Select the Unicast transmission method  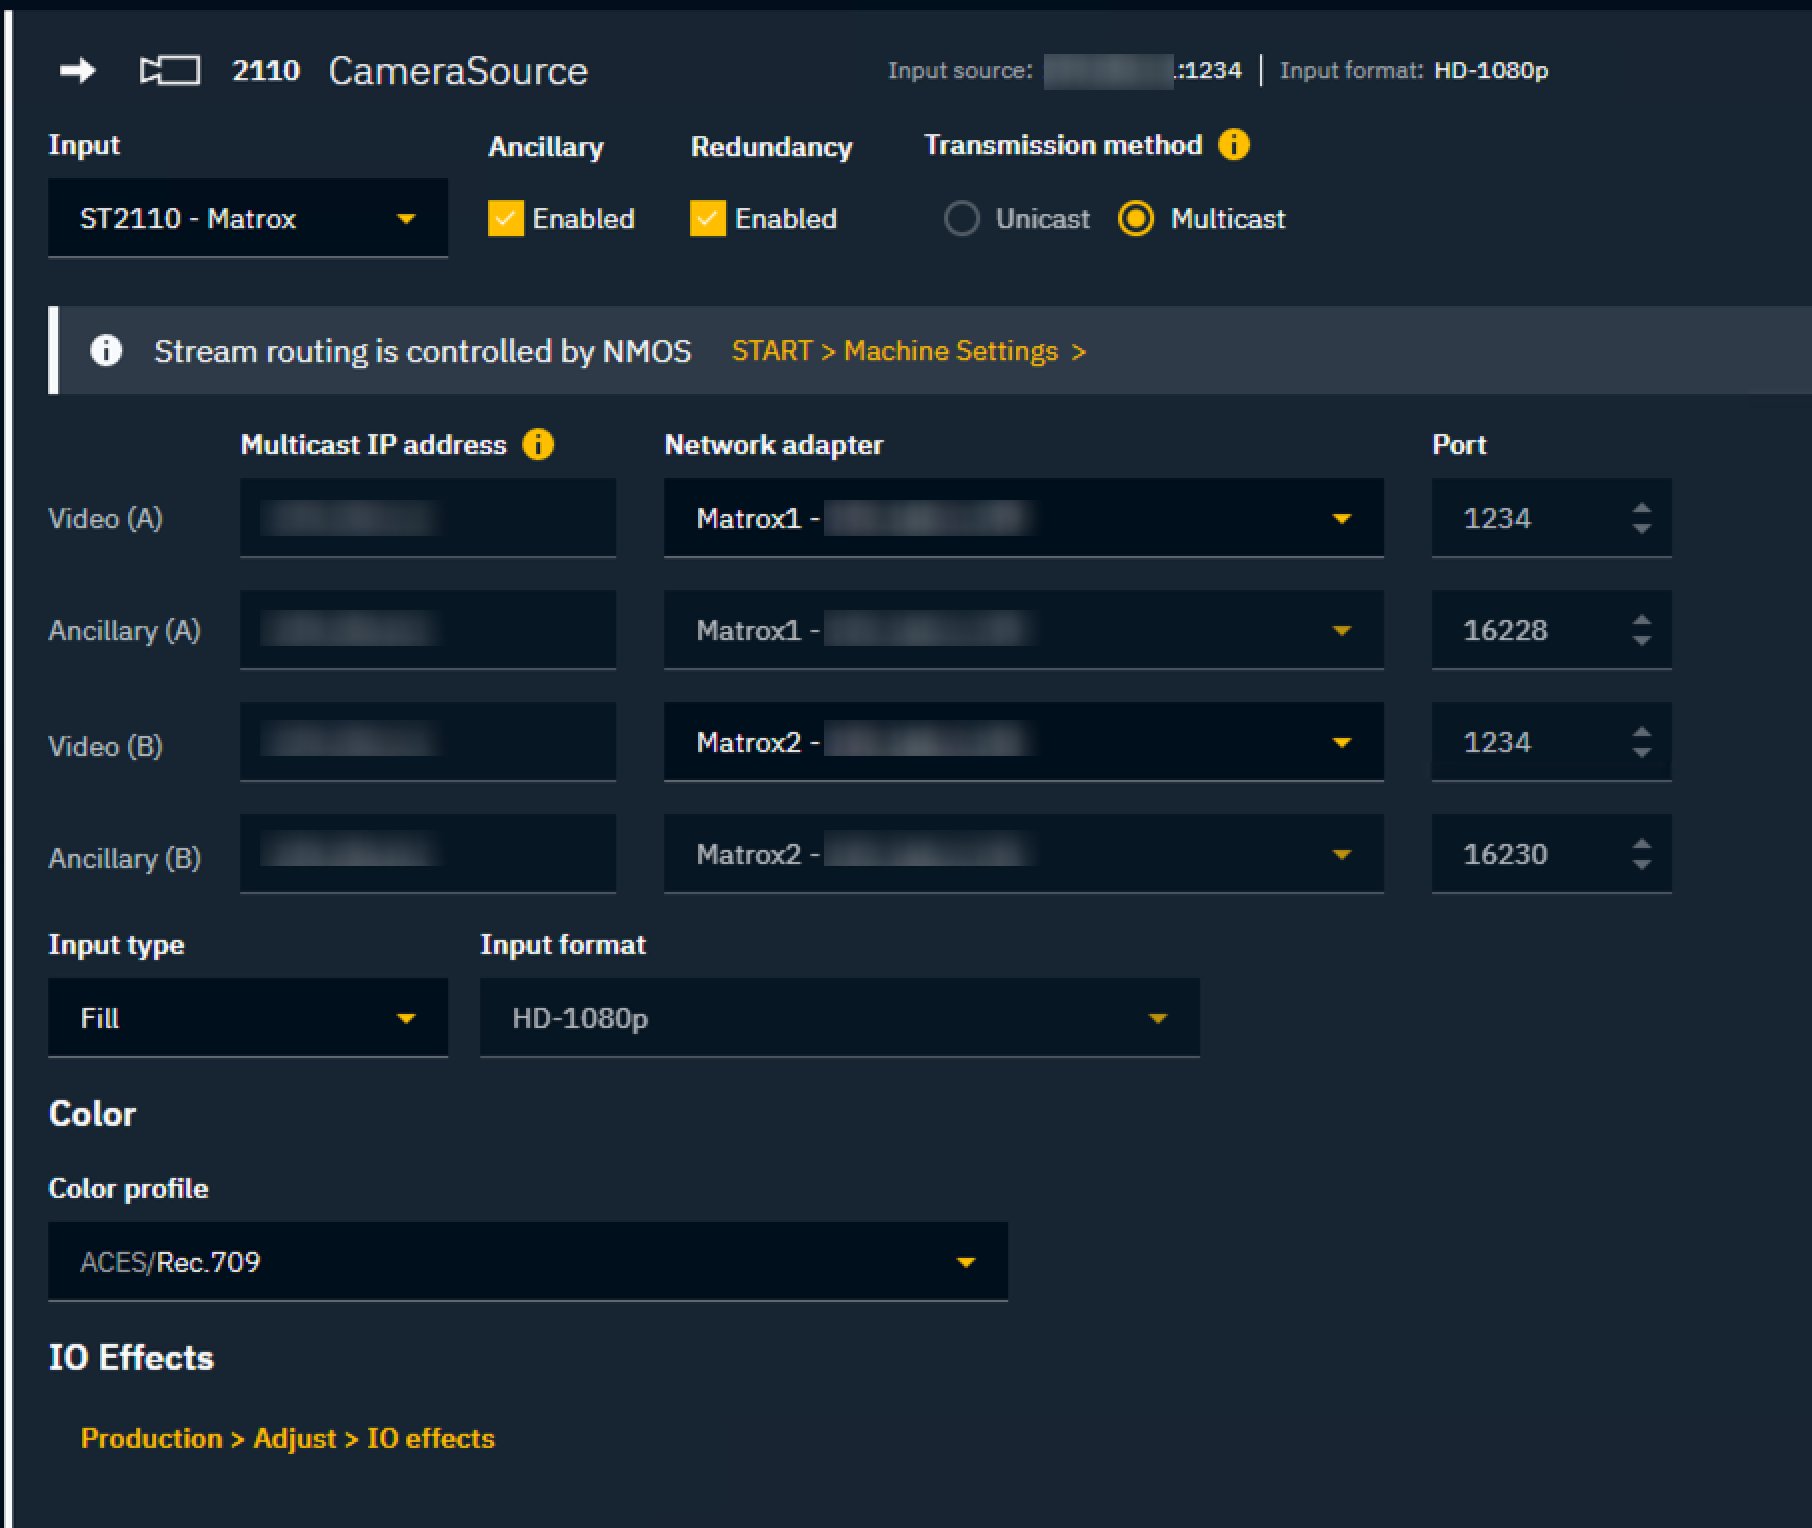962,218
